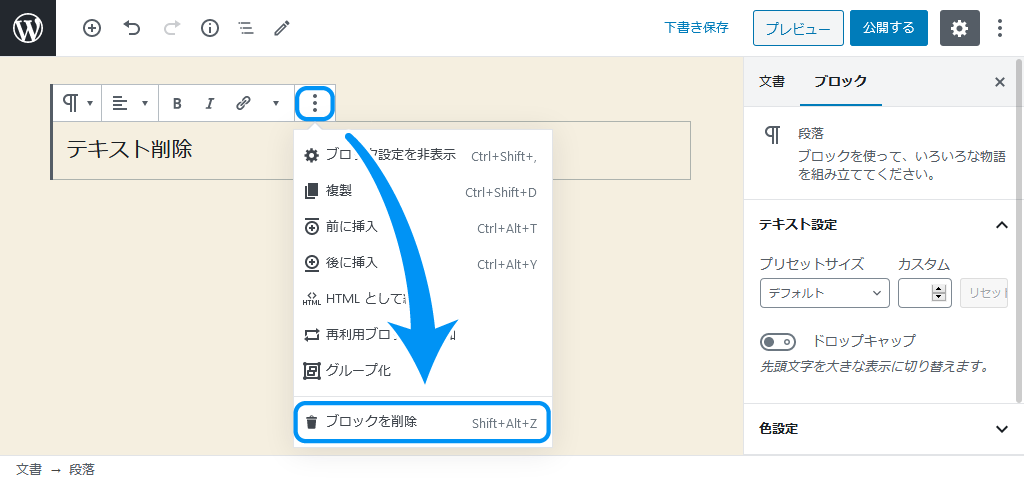This screenshot has height=480, width=1024.
Task: Click the 段落 block paragraph icon in sidebar
Action: click(x=772, y=135)
